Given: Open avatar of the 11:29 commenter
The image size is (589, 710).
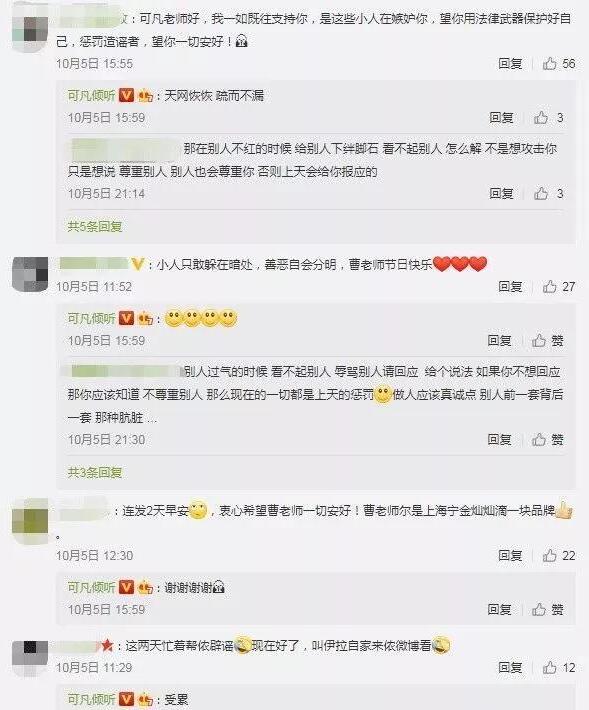Looking at the screenshot, I should (x=30, y=659).
